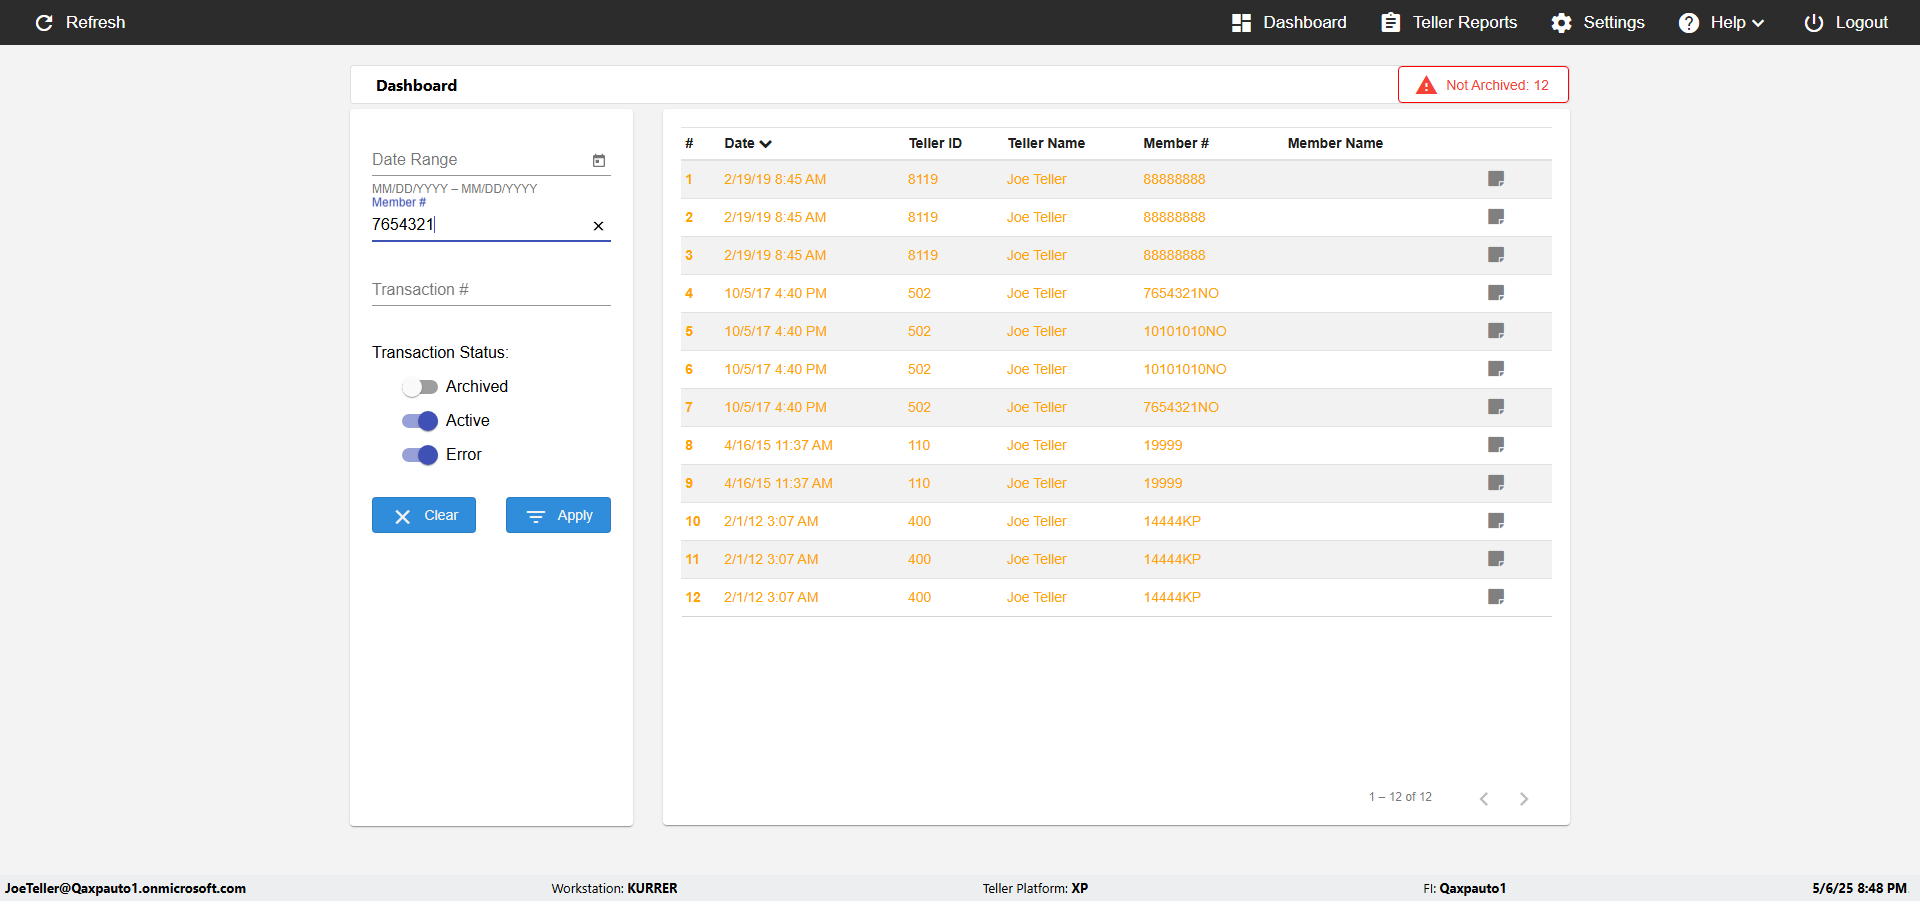Open note icon for row 4 transaction
The width and height of the screenshot is (1920, 901).
[1496, 293]
